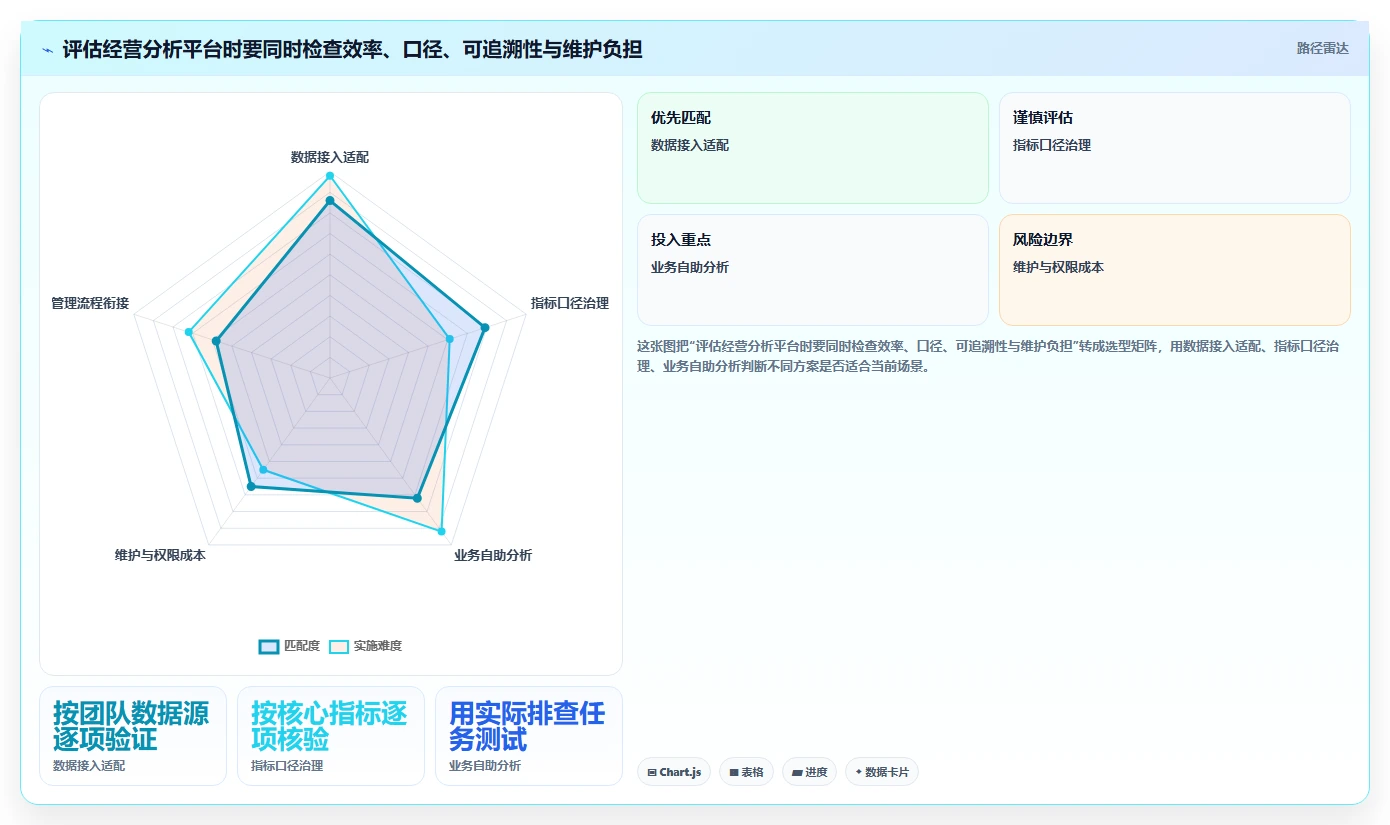Toggle the 匹配度 legend swatch
1390x825 pixels.
click(x=269, y=646)
